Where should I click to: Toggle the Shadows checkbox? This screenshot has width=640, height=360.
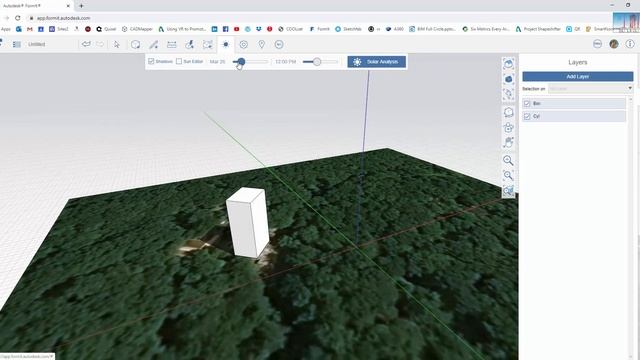[151, 61]
